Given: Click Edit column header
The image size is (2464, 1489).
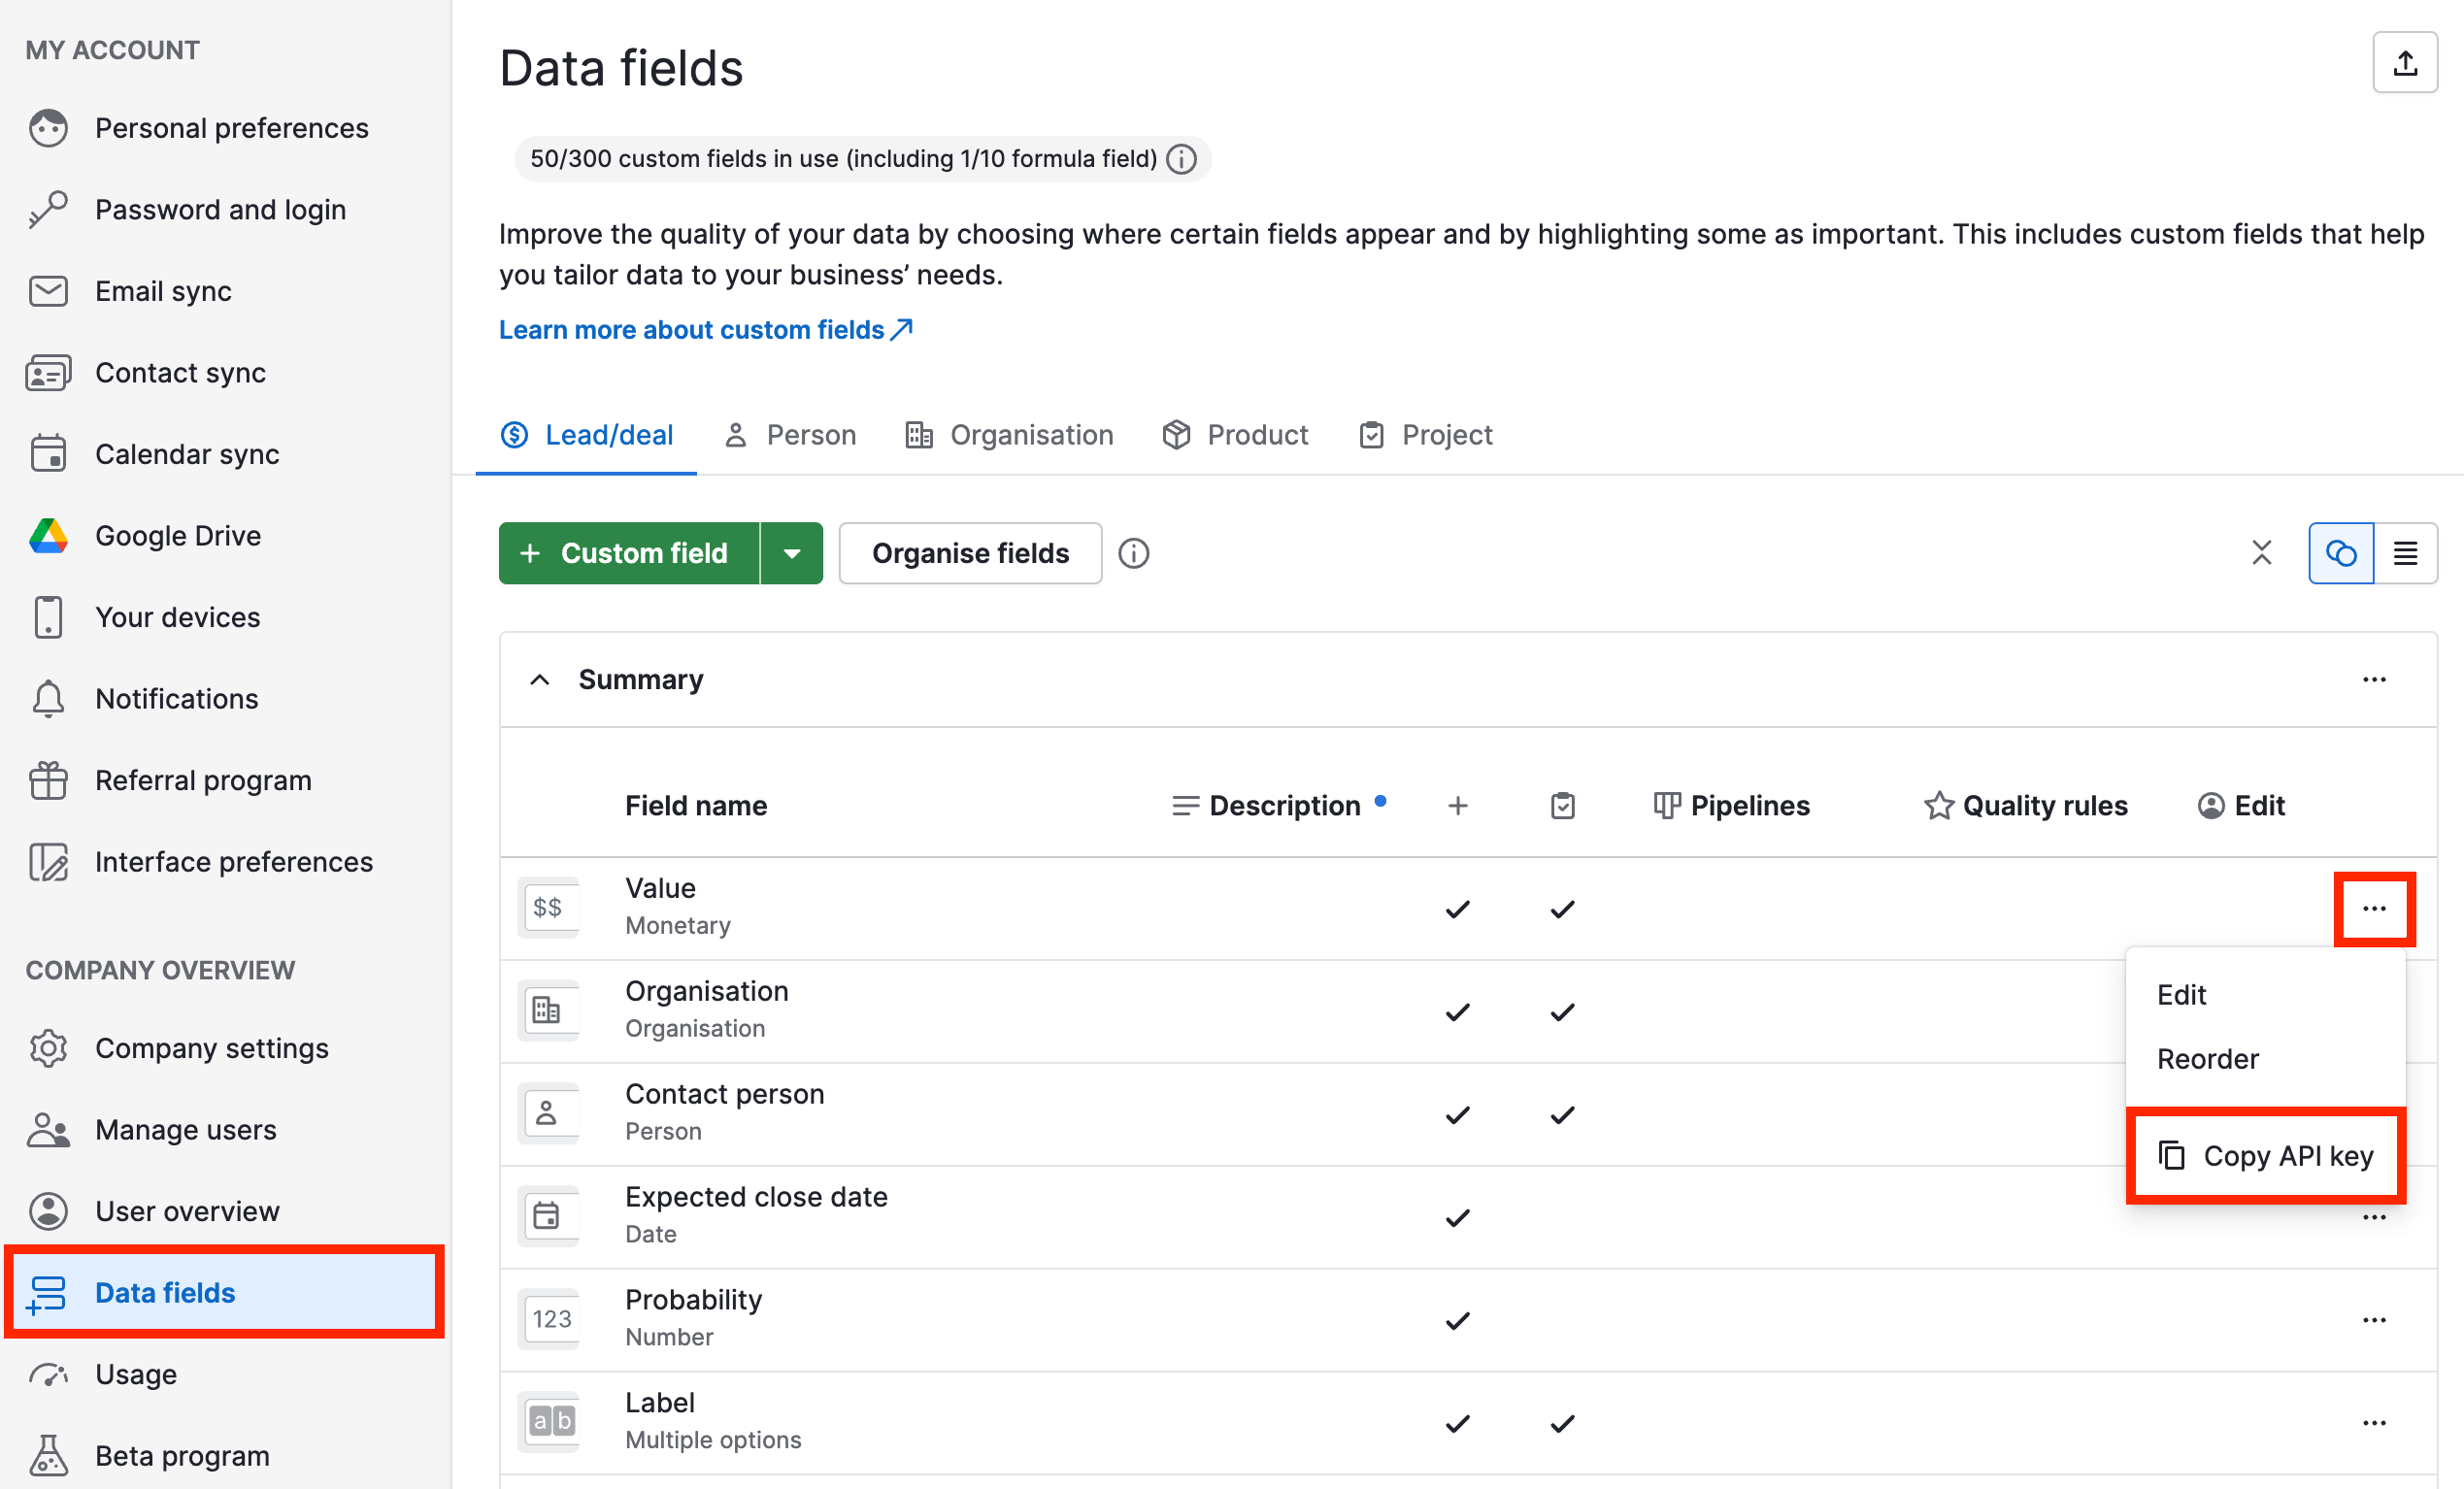Looking at the screenshot, I should point(2241,806).
